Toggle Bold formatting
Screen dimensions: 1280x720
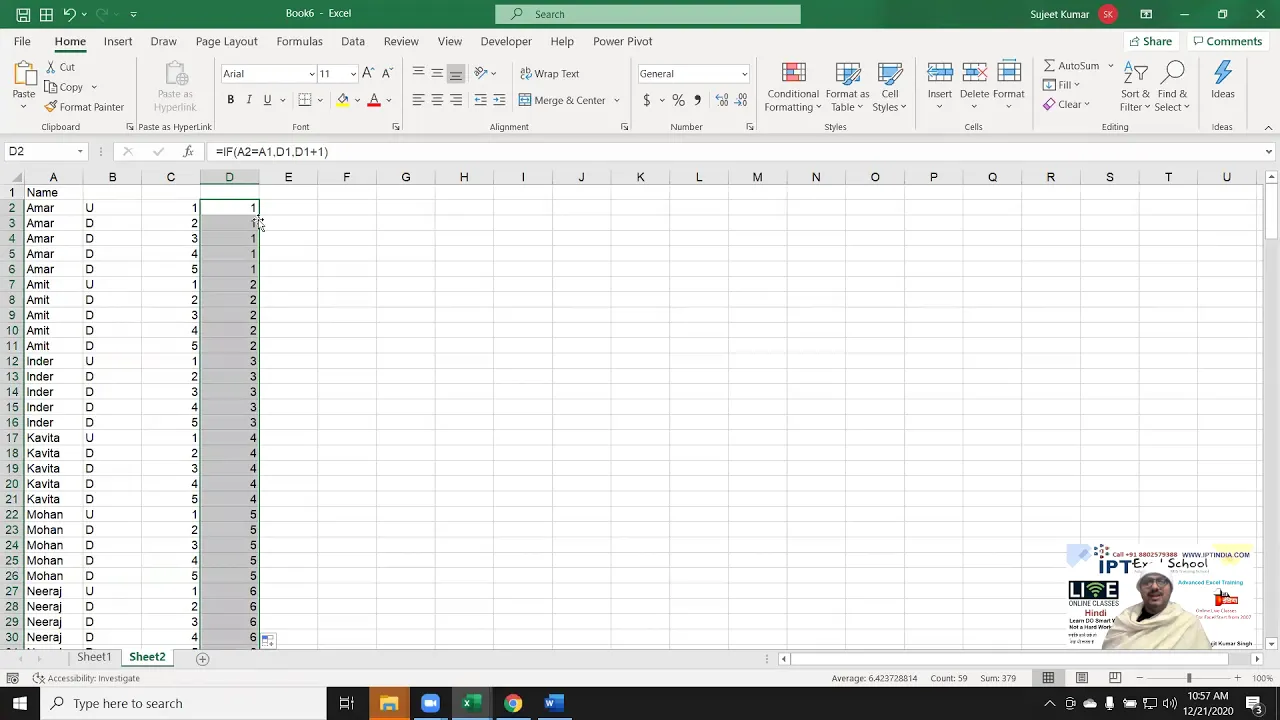pos(230,100)
